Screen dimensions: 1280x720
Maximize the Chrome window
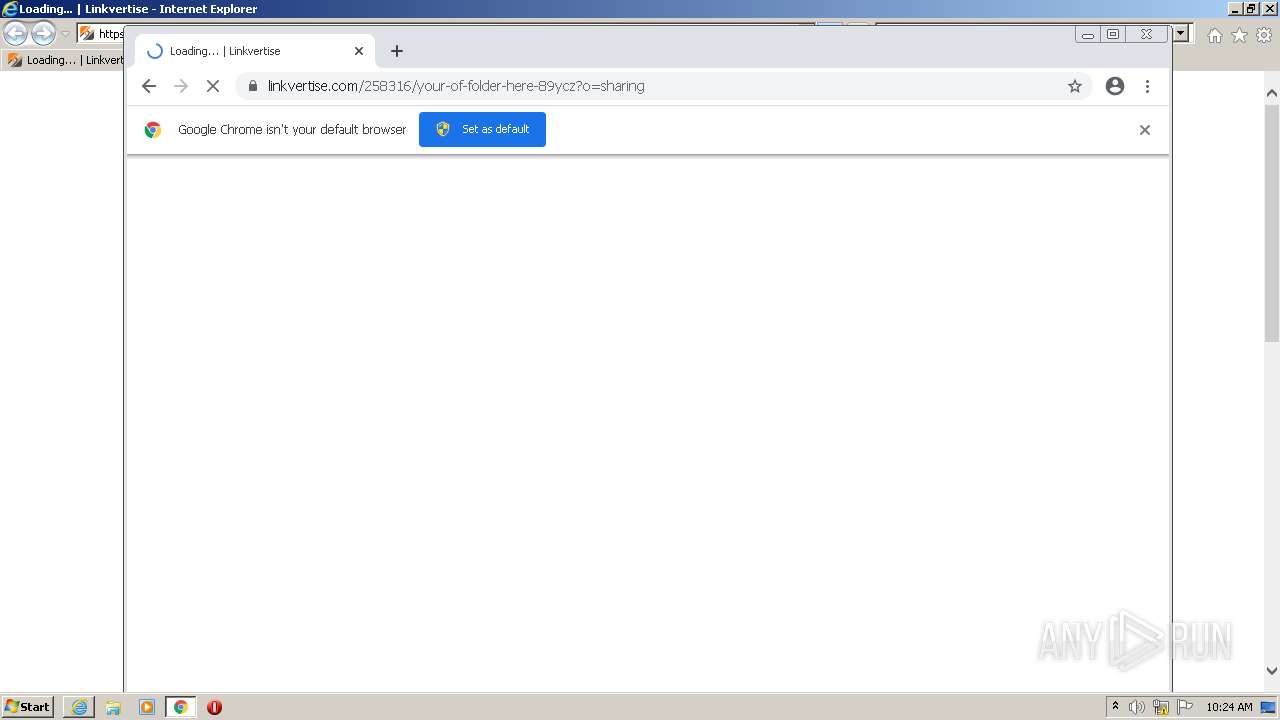(x=1113, y=34)
